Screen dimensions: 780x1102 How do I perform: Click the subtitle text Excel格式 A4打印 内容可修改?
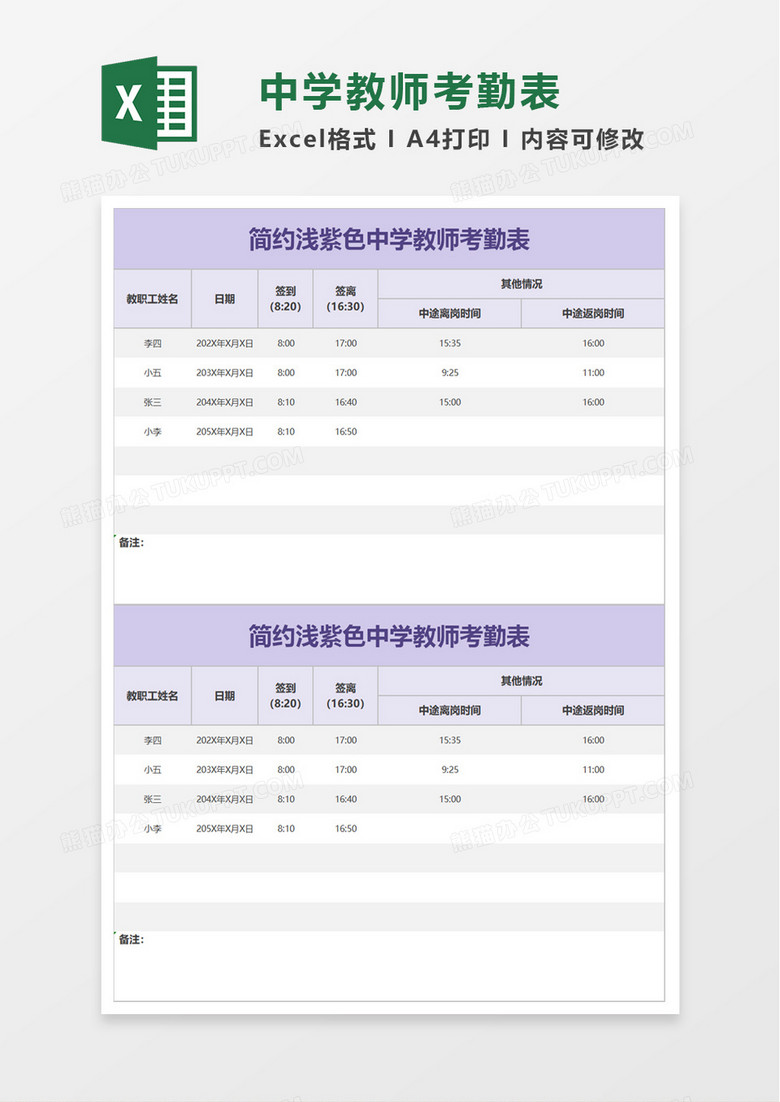pos(451,139)
